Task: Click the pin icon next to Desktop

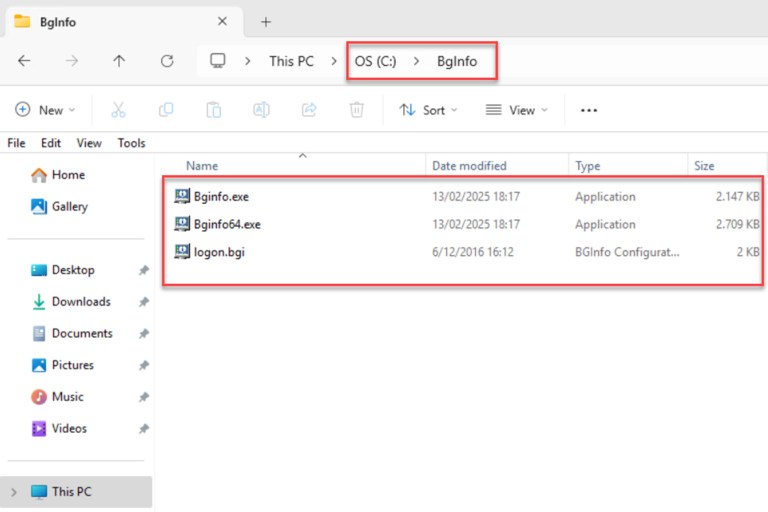Action: [x=144, y=270]
